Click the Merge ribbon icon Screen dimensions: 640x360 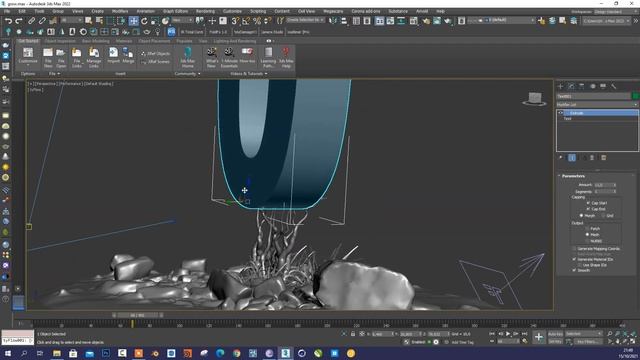click(x=128, y=56)
